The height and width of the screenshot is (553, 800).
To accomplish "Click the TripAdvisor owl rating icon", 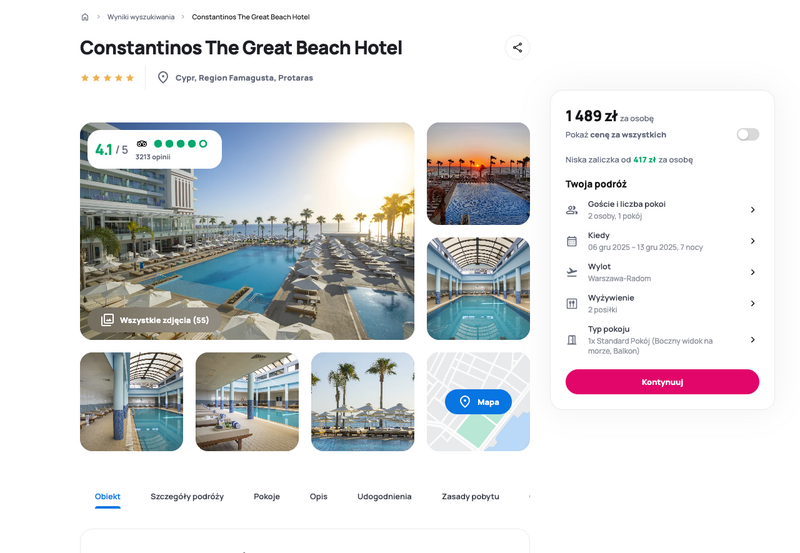I will click(x=142, y=143).
